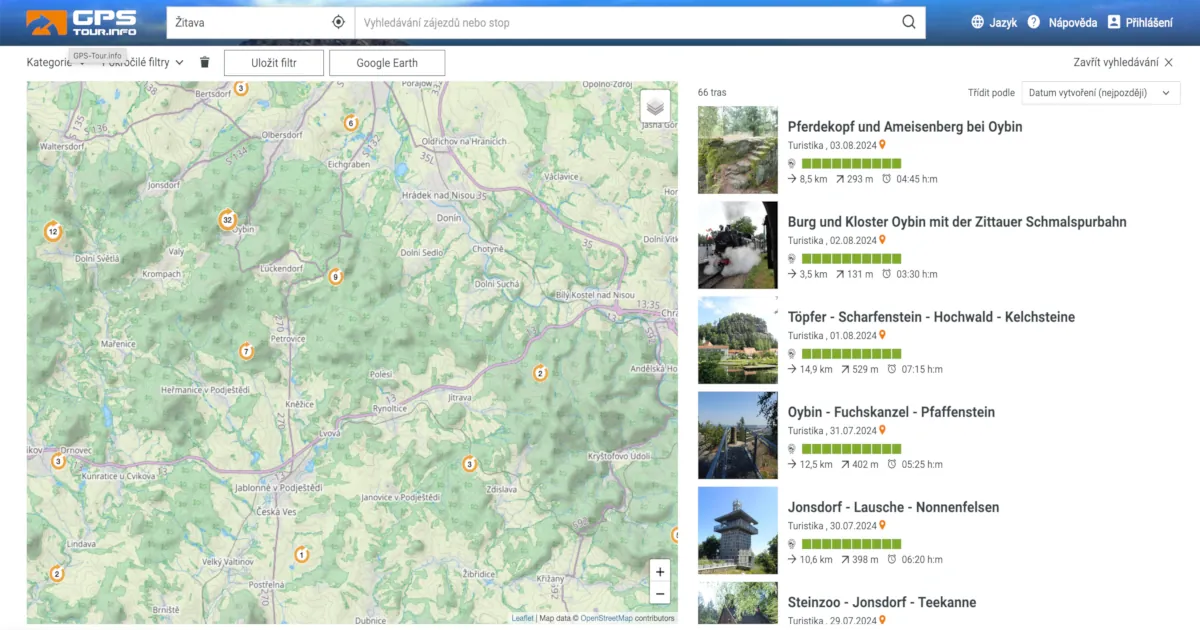The image size is (1200, 630).
Task: Click the orange pin beside Pferdekopf tour date
Action: [x=881, y=145]
